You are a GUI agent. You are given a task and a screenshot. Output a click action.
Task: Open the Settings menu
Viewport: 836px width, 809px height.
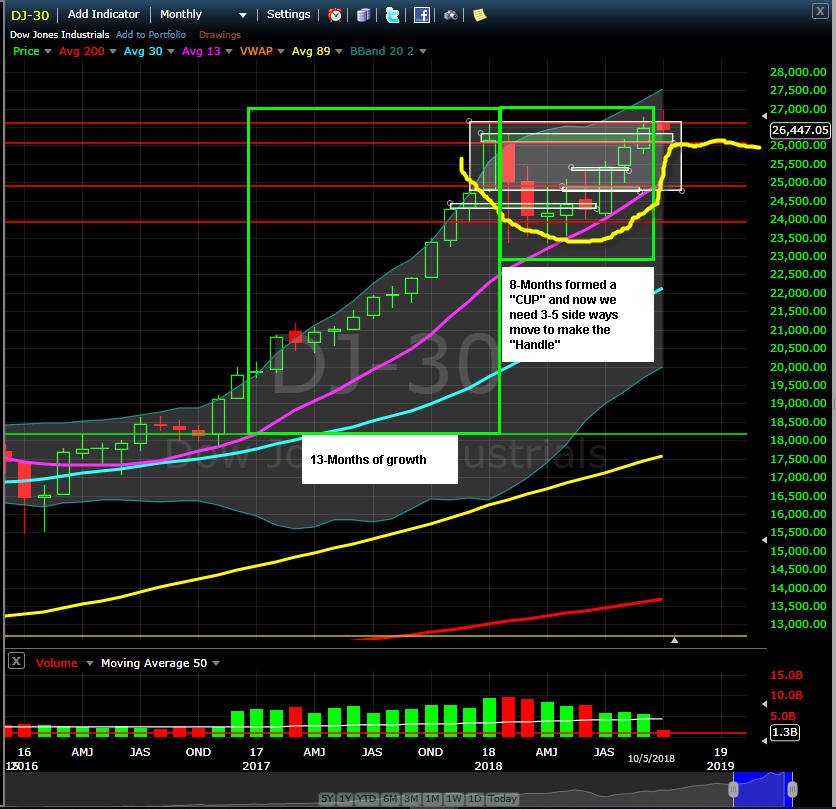(x=288, y=14)
